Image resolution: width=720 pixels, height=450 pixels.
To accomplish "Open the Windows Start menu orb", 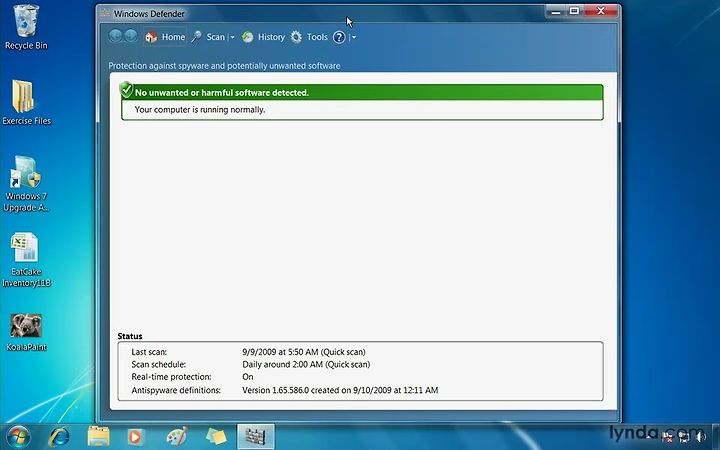I will click(x=19, y=436).
